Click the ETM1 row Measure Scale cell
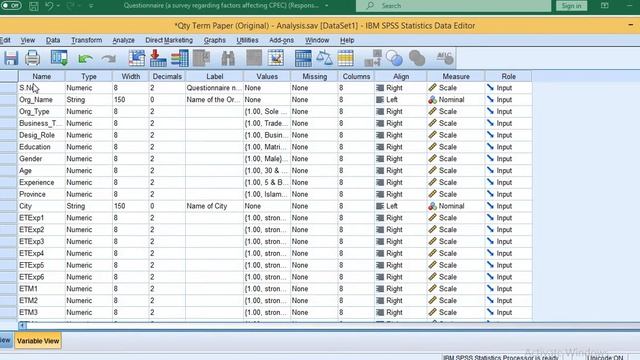Viewport: 640px width, 360px height. coord(456,289)
